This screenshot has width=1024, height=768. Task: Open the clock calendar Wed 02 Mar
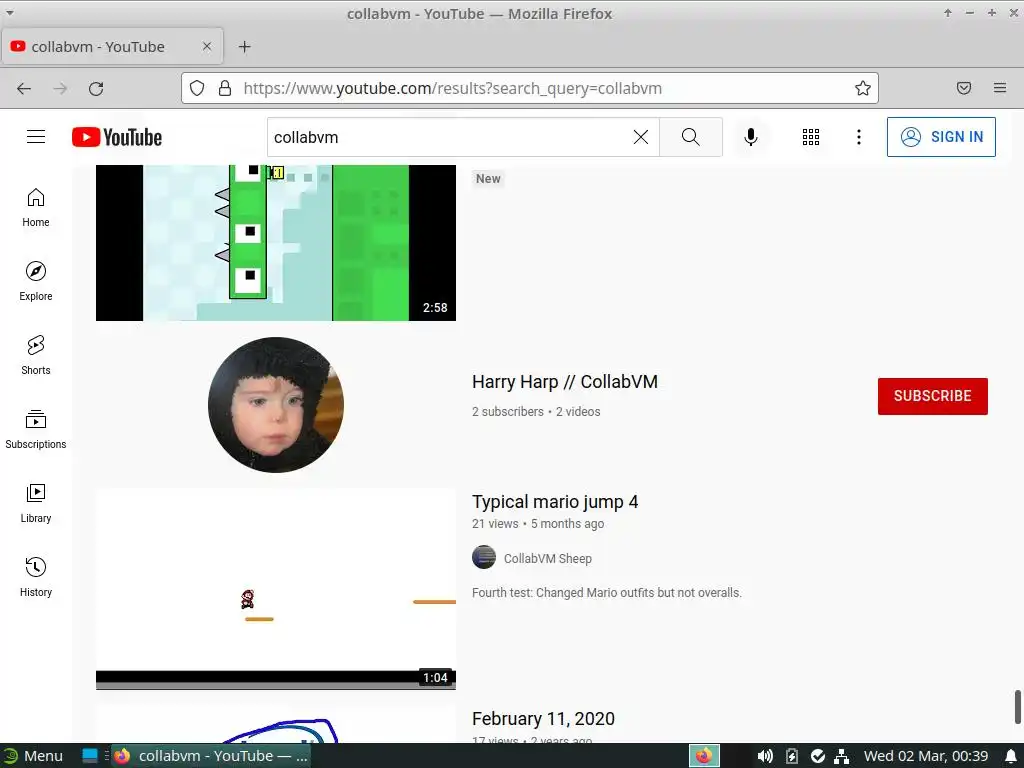(925, 756)
